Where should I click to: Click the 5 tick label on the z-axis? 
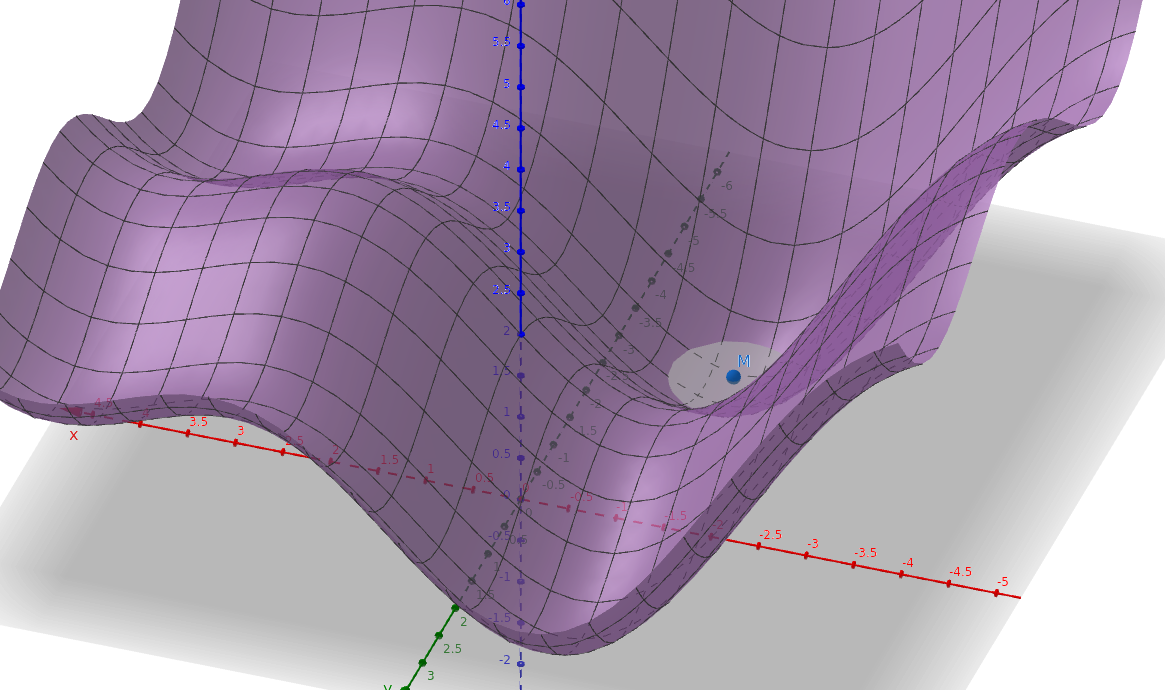(x=506, y=83)
